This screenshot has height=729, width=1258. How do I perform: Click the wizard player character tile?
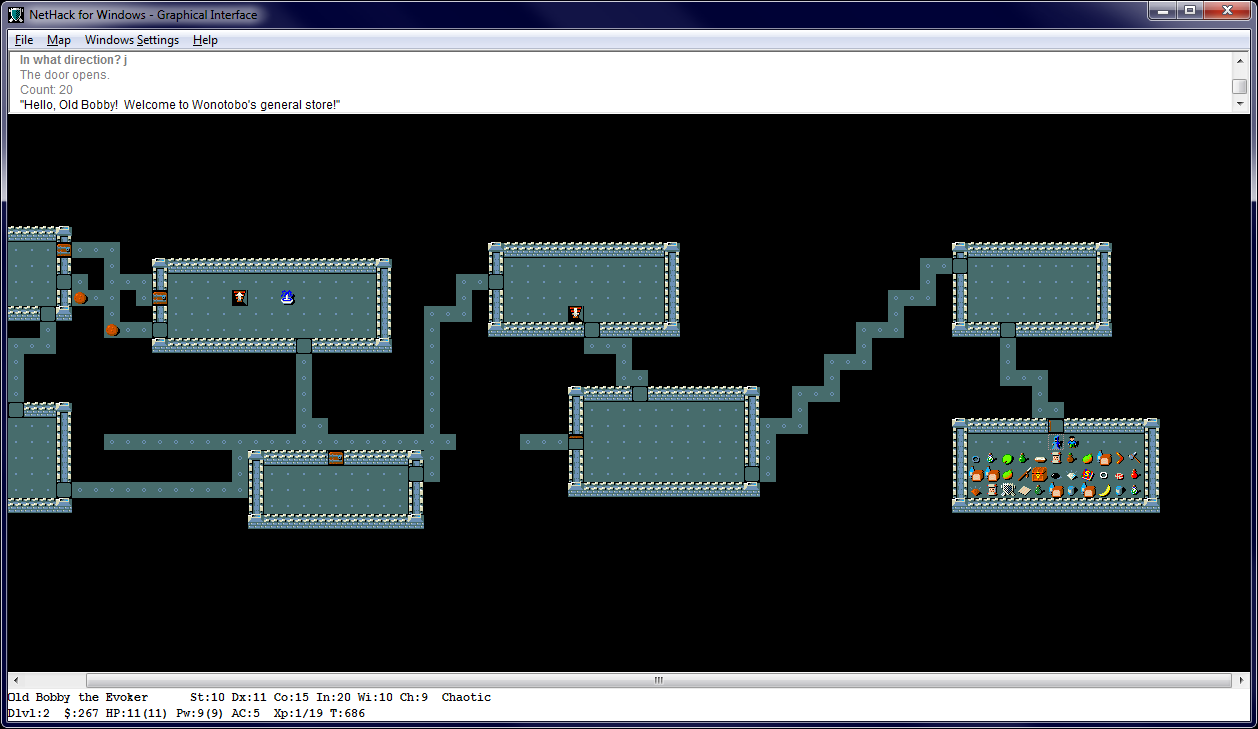(x=1056, y=442)
